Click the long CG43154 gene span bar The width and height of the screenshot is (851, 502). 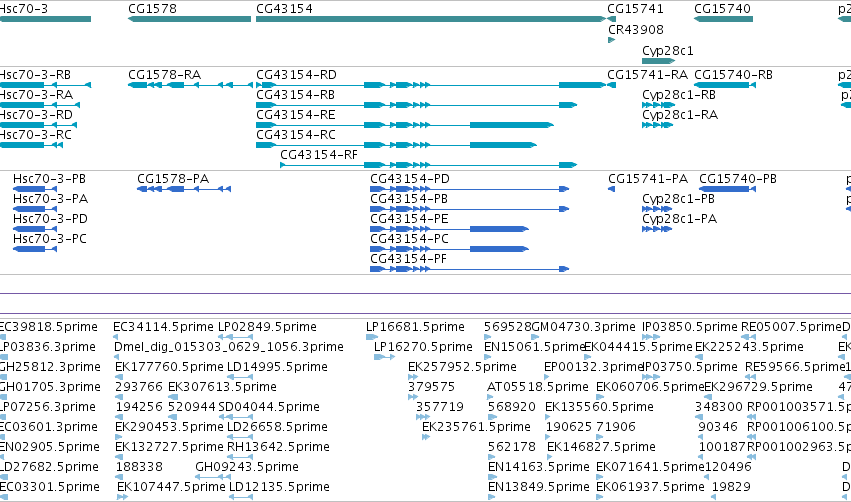[x=431, y=19]
